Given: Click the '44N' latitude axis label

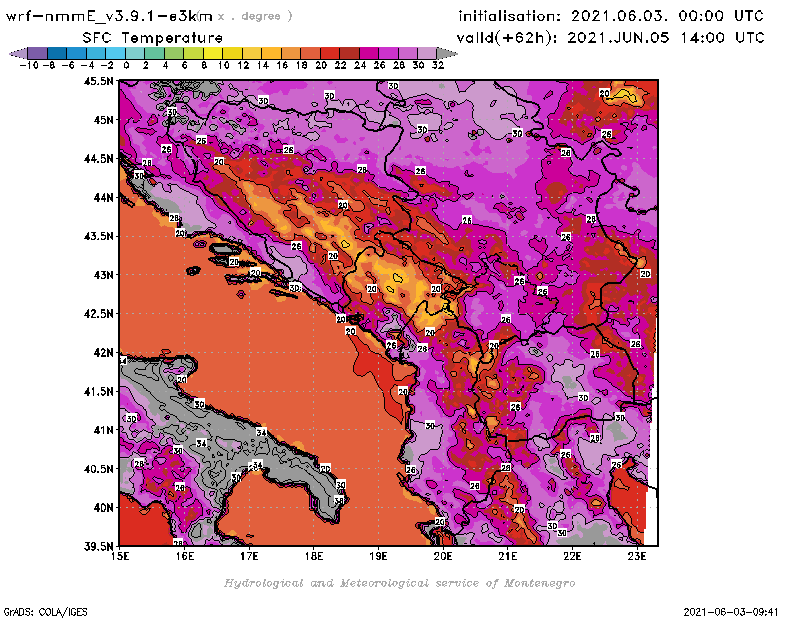Looking at the screenshot, I should 103,197.
